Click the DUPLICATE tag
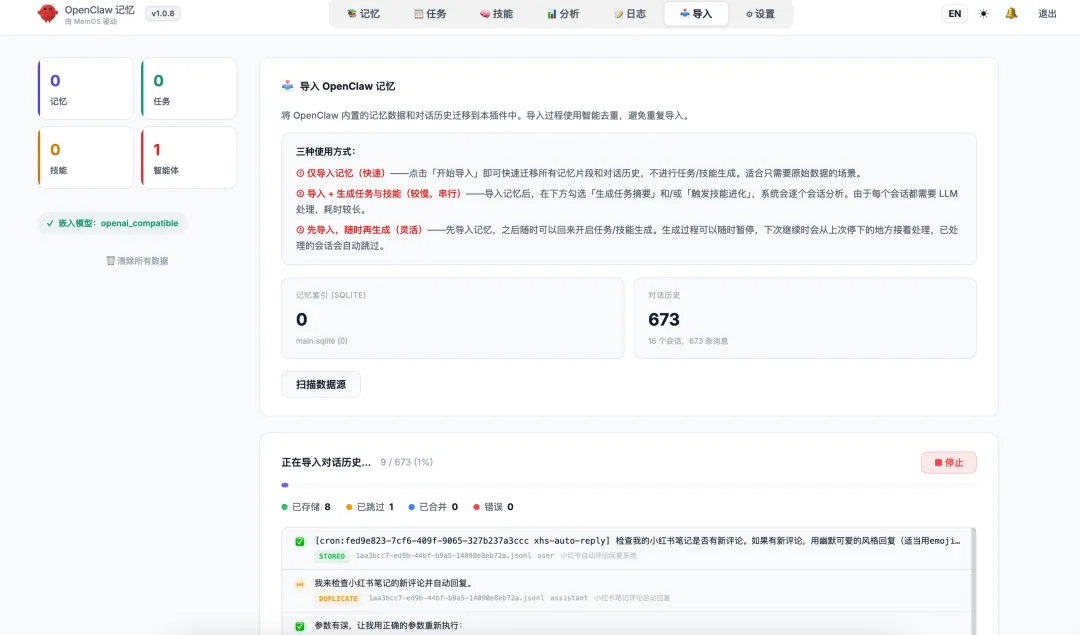Viewport: 1080px width, 635px height. point(338,598)
